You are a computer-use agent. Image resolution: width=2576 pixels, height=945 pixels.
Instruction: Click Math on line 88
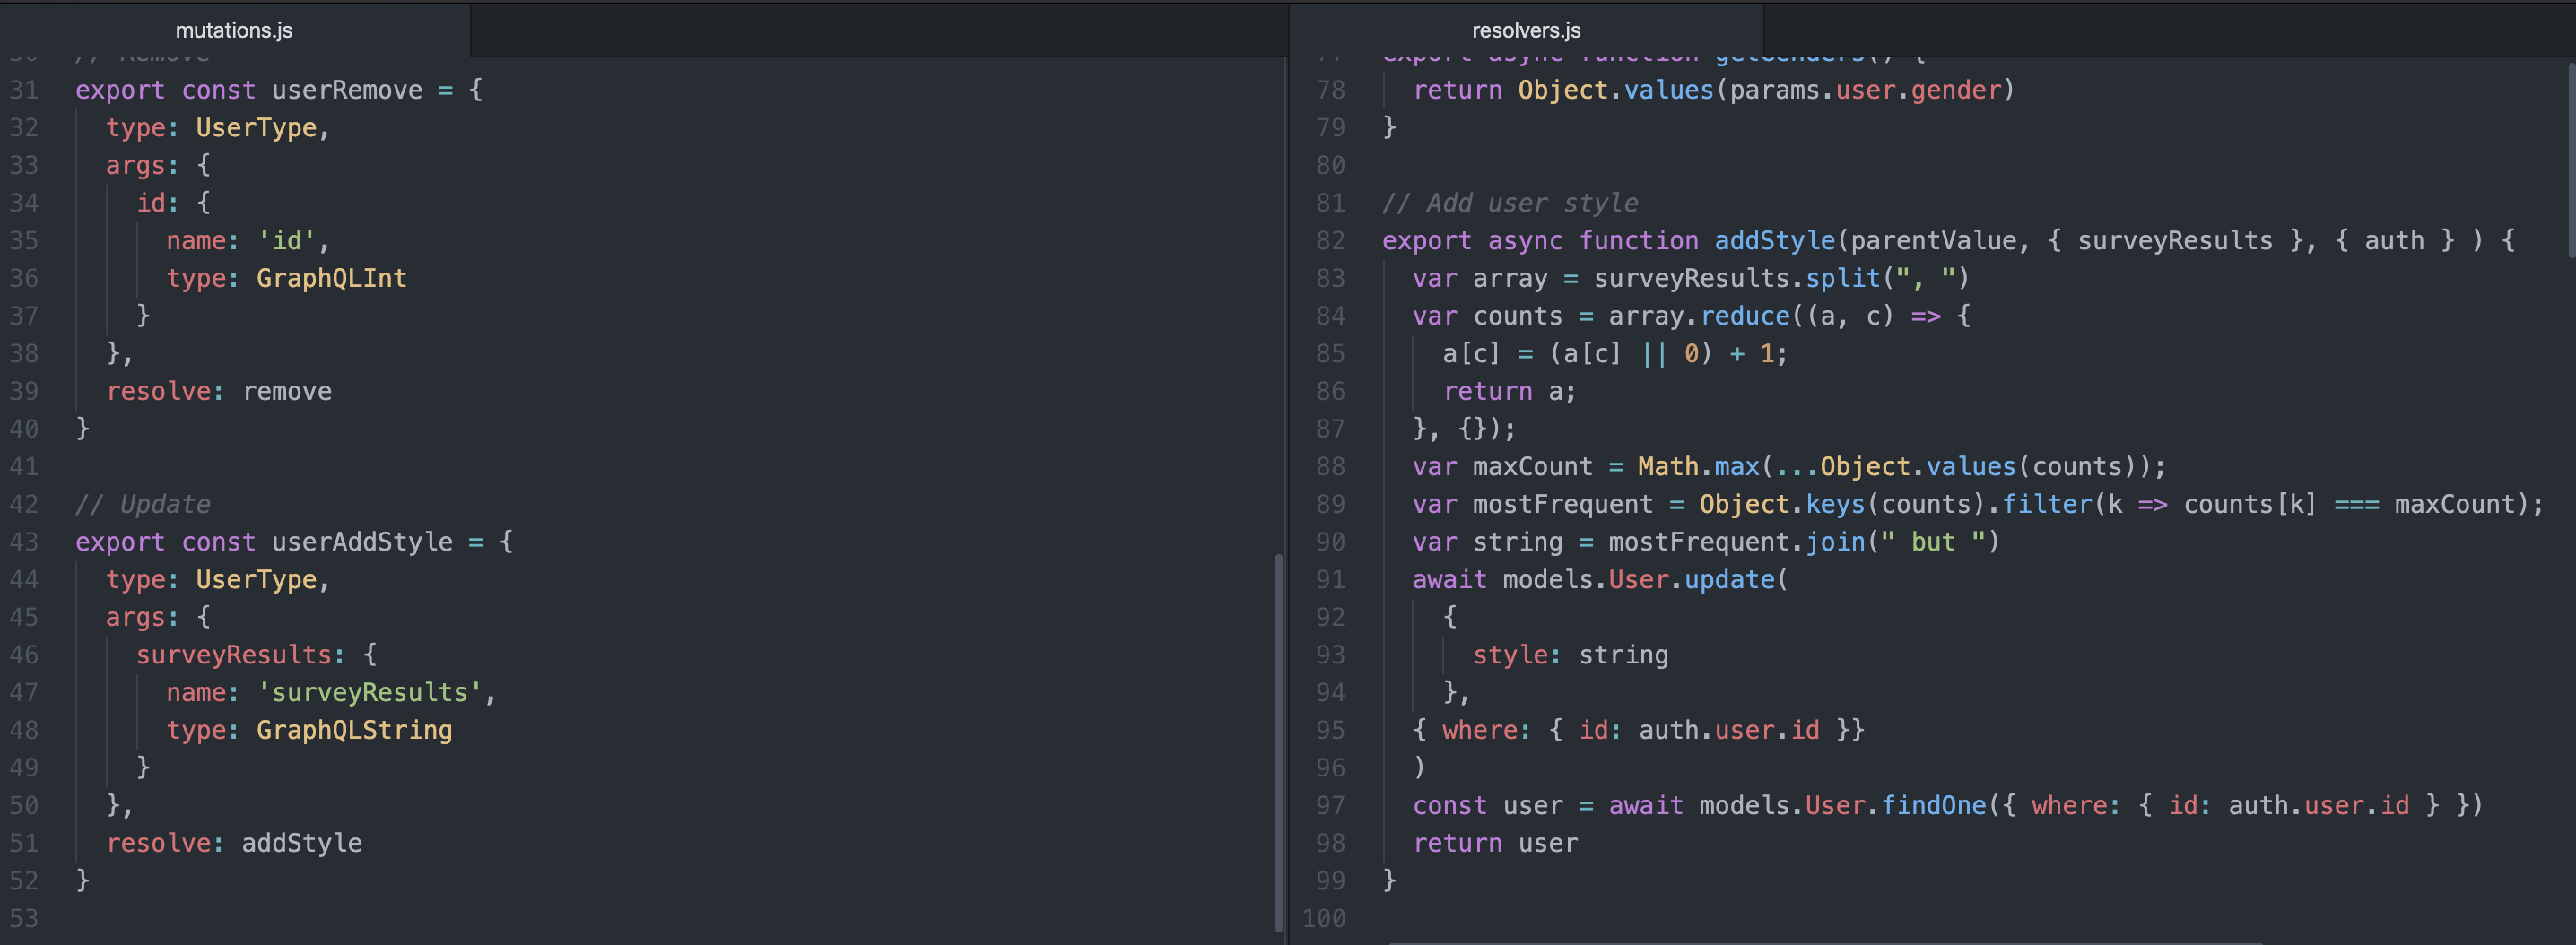(1668, 467)
